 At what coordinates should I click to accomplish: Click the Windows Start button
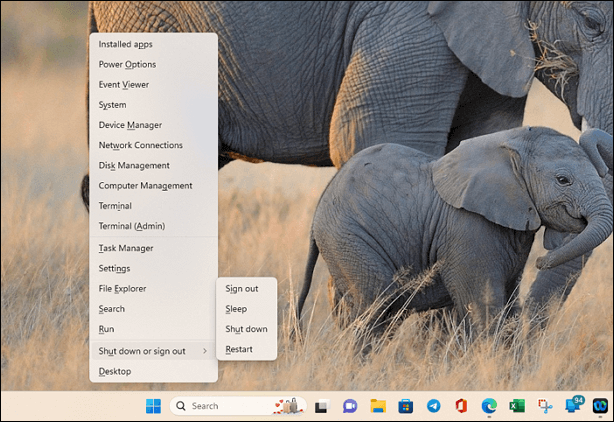pyautogui.click(x=153, y=406)
